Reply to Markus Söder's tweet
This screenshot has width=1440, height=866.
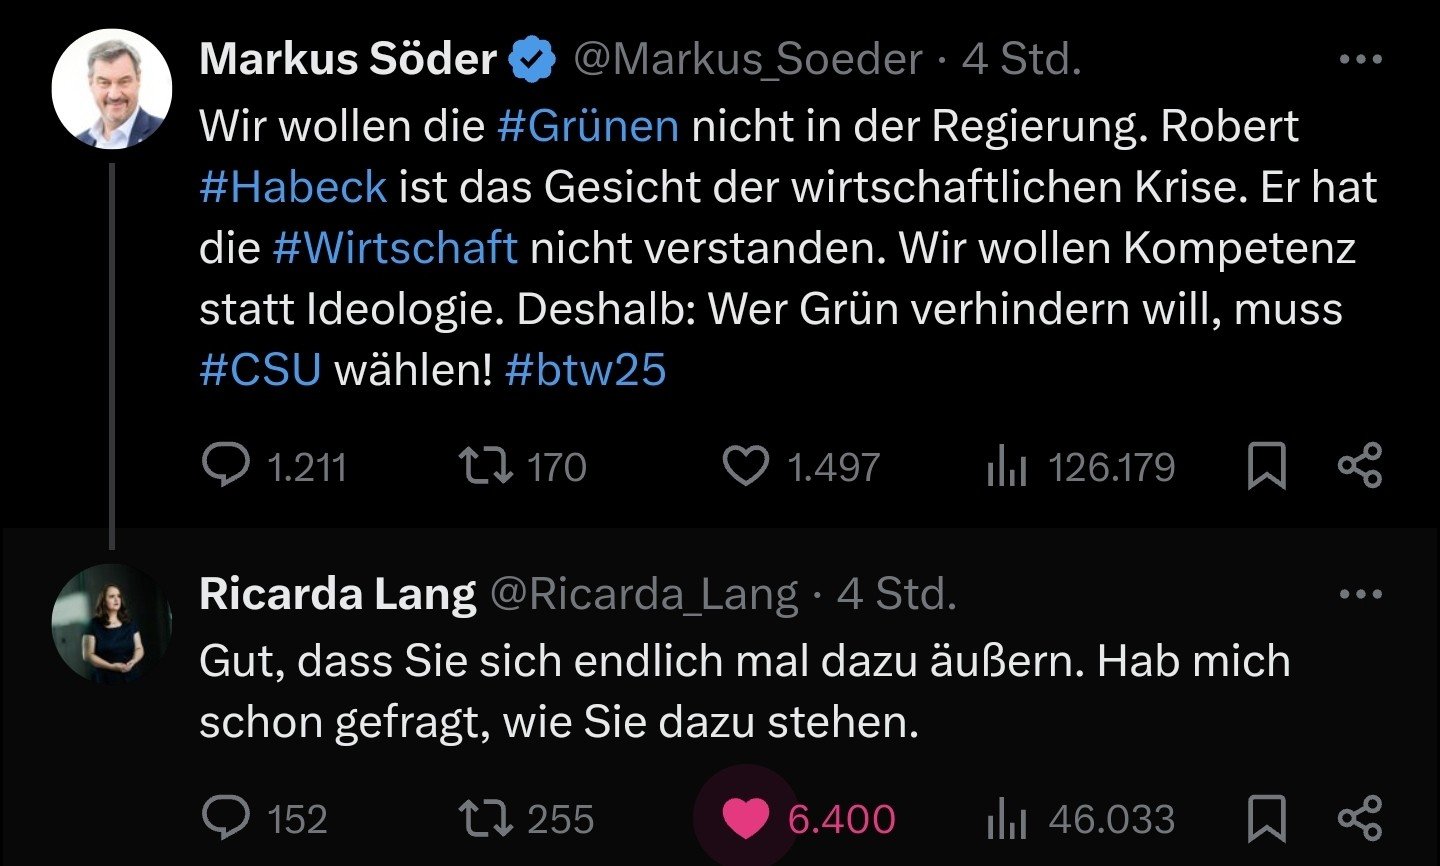226,466
